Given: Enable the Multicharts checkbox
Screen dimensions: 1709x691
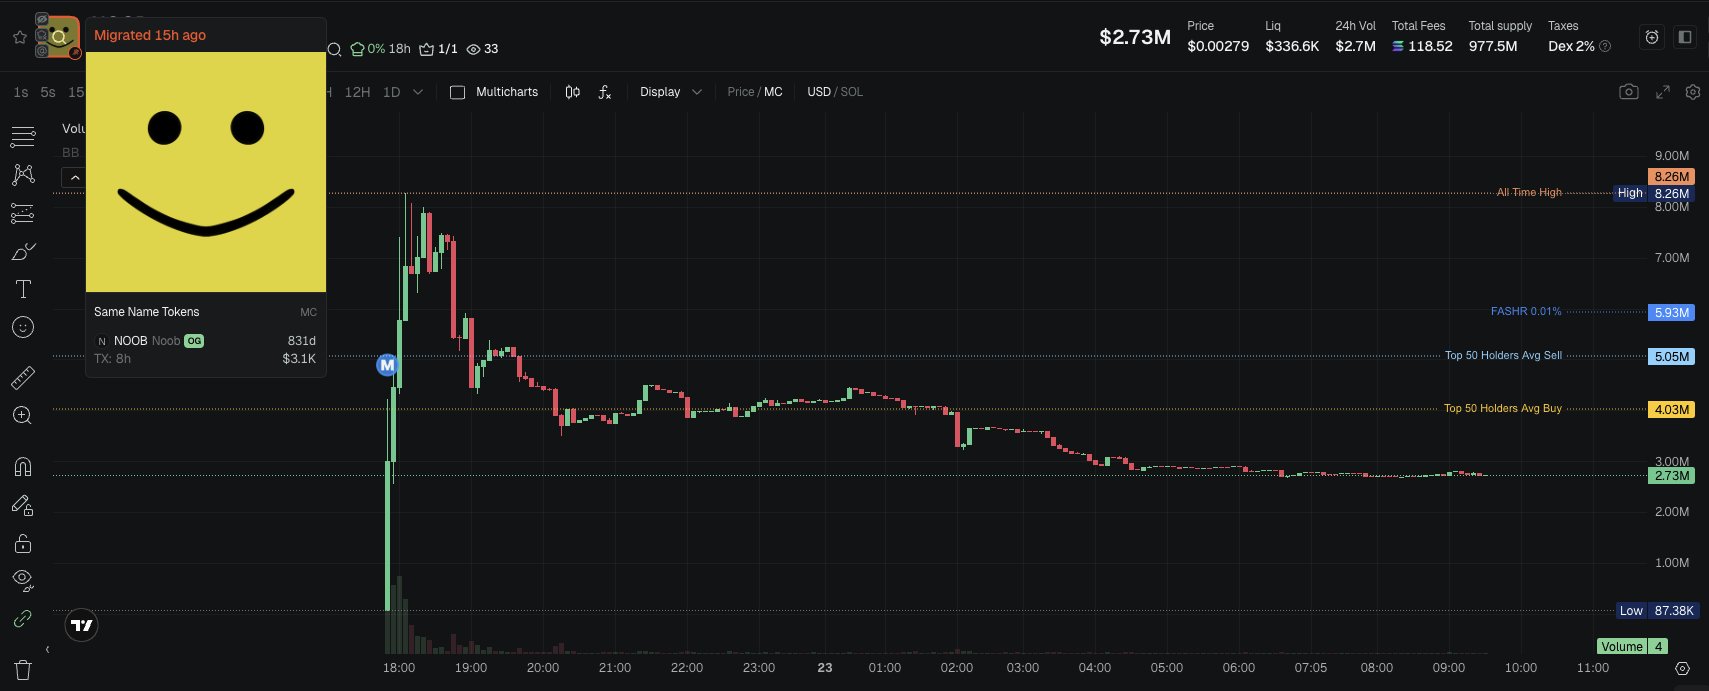Looking at the screenshot, I should (x=458, y=92).
